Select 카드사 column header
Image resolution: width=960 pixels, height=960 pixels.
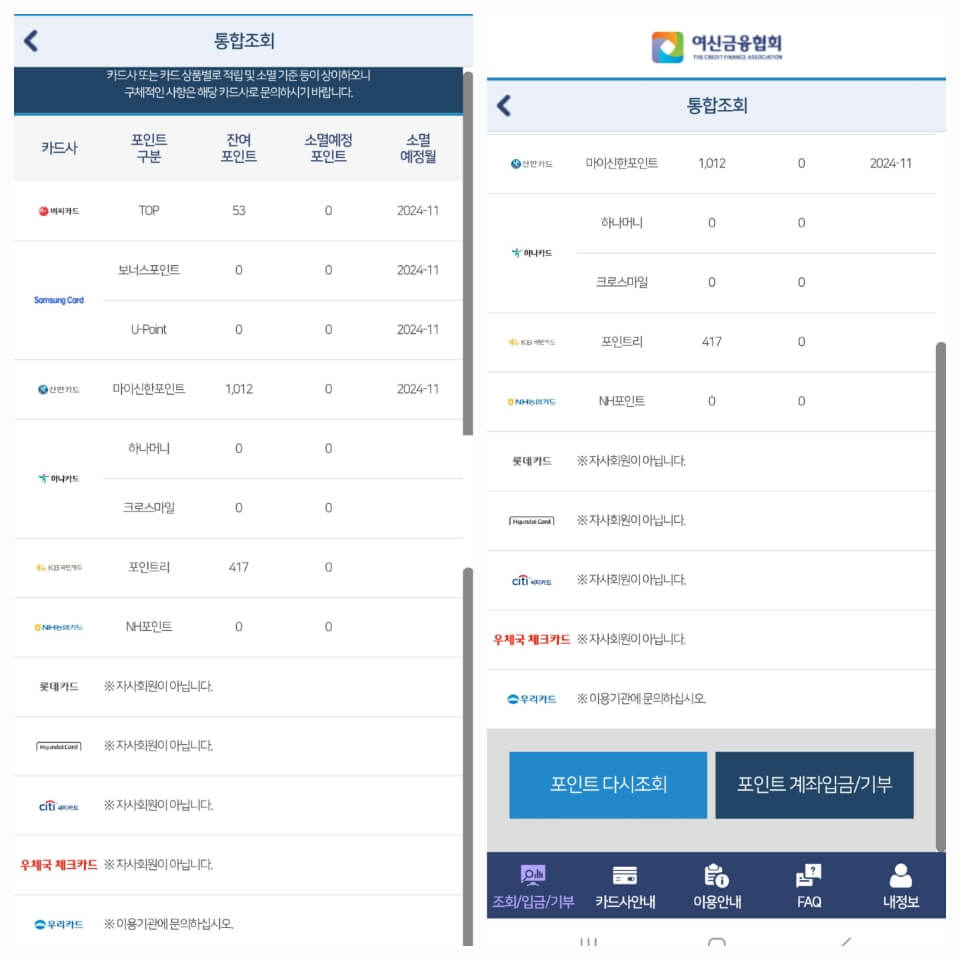[x=59, y=148]
